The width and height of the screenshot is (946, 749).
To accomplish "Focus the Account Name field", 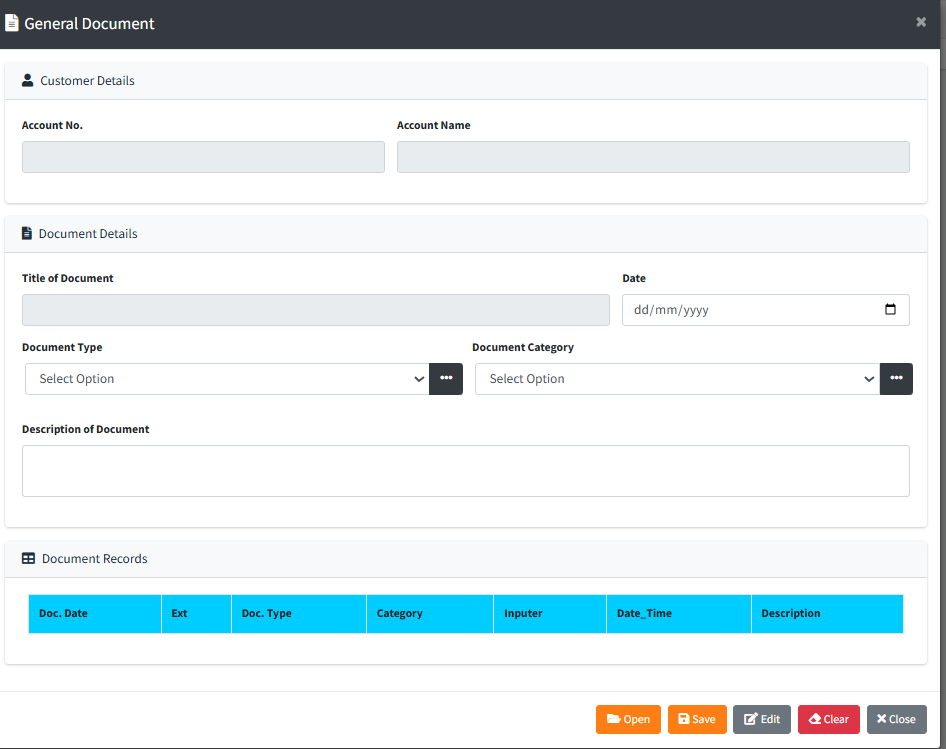I will click(x=653, y=157).
